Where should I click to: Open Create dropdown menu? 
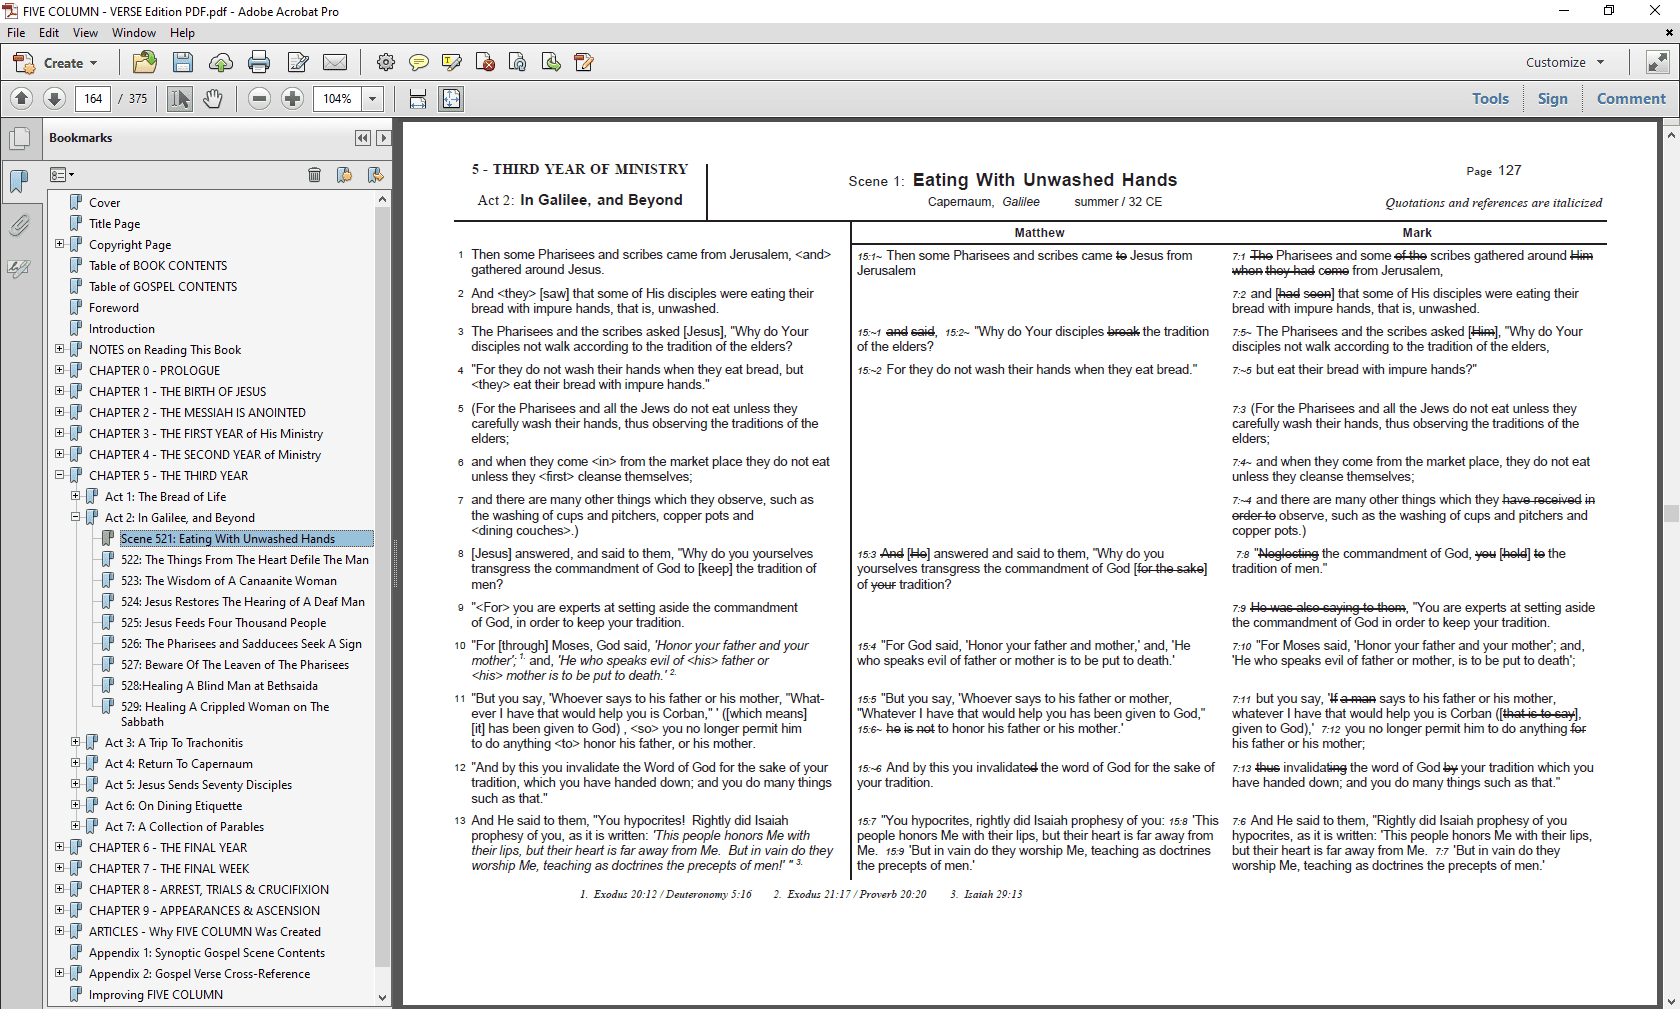click(x=55, y=63)
